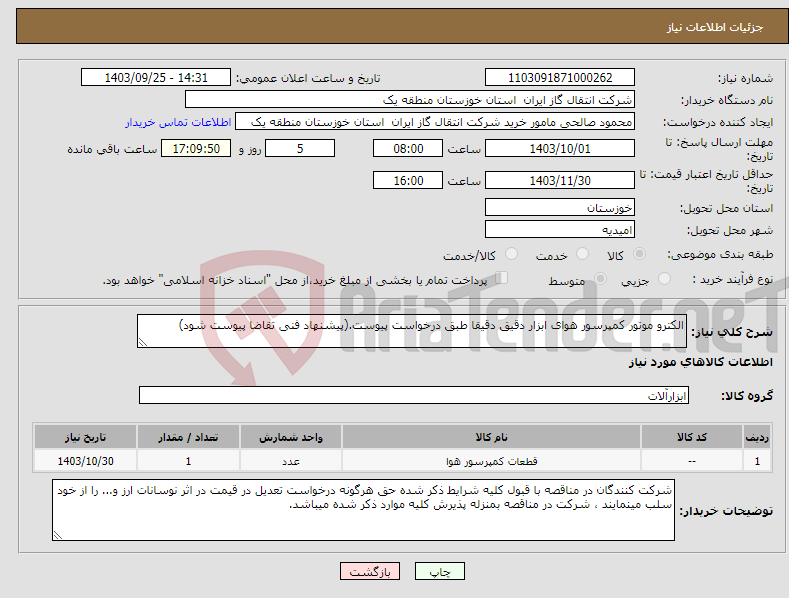789x598 pixels.
Task: Click the delivery province field خوزستان
Action: [560, 207]
